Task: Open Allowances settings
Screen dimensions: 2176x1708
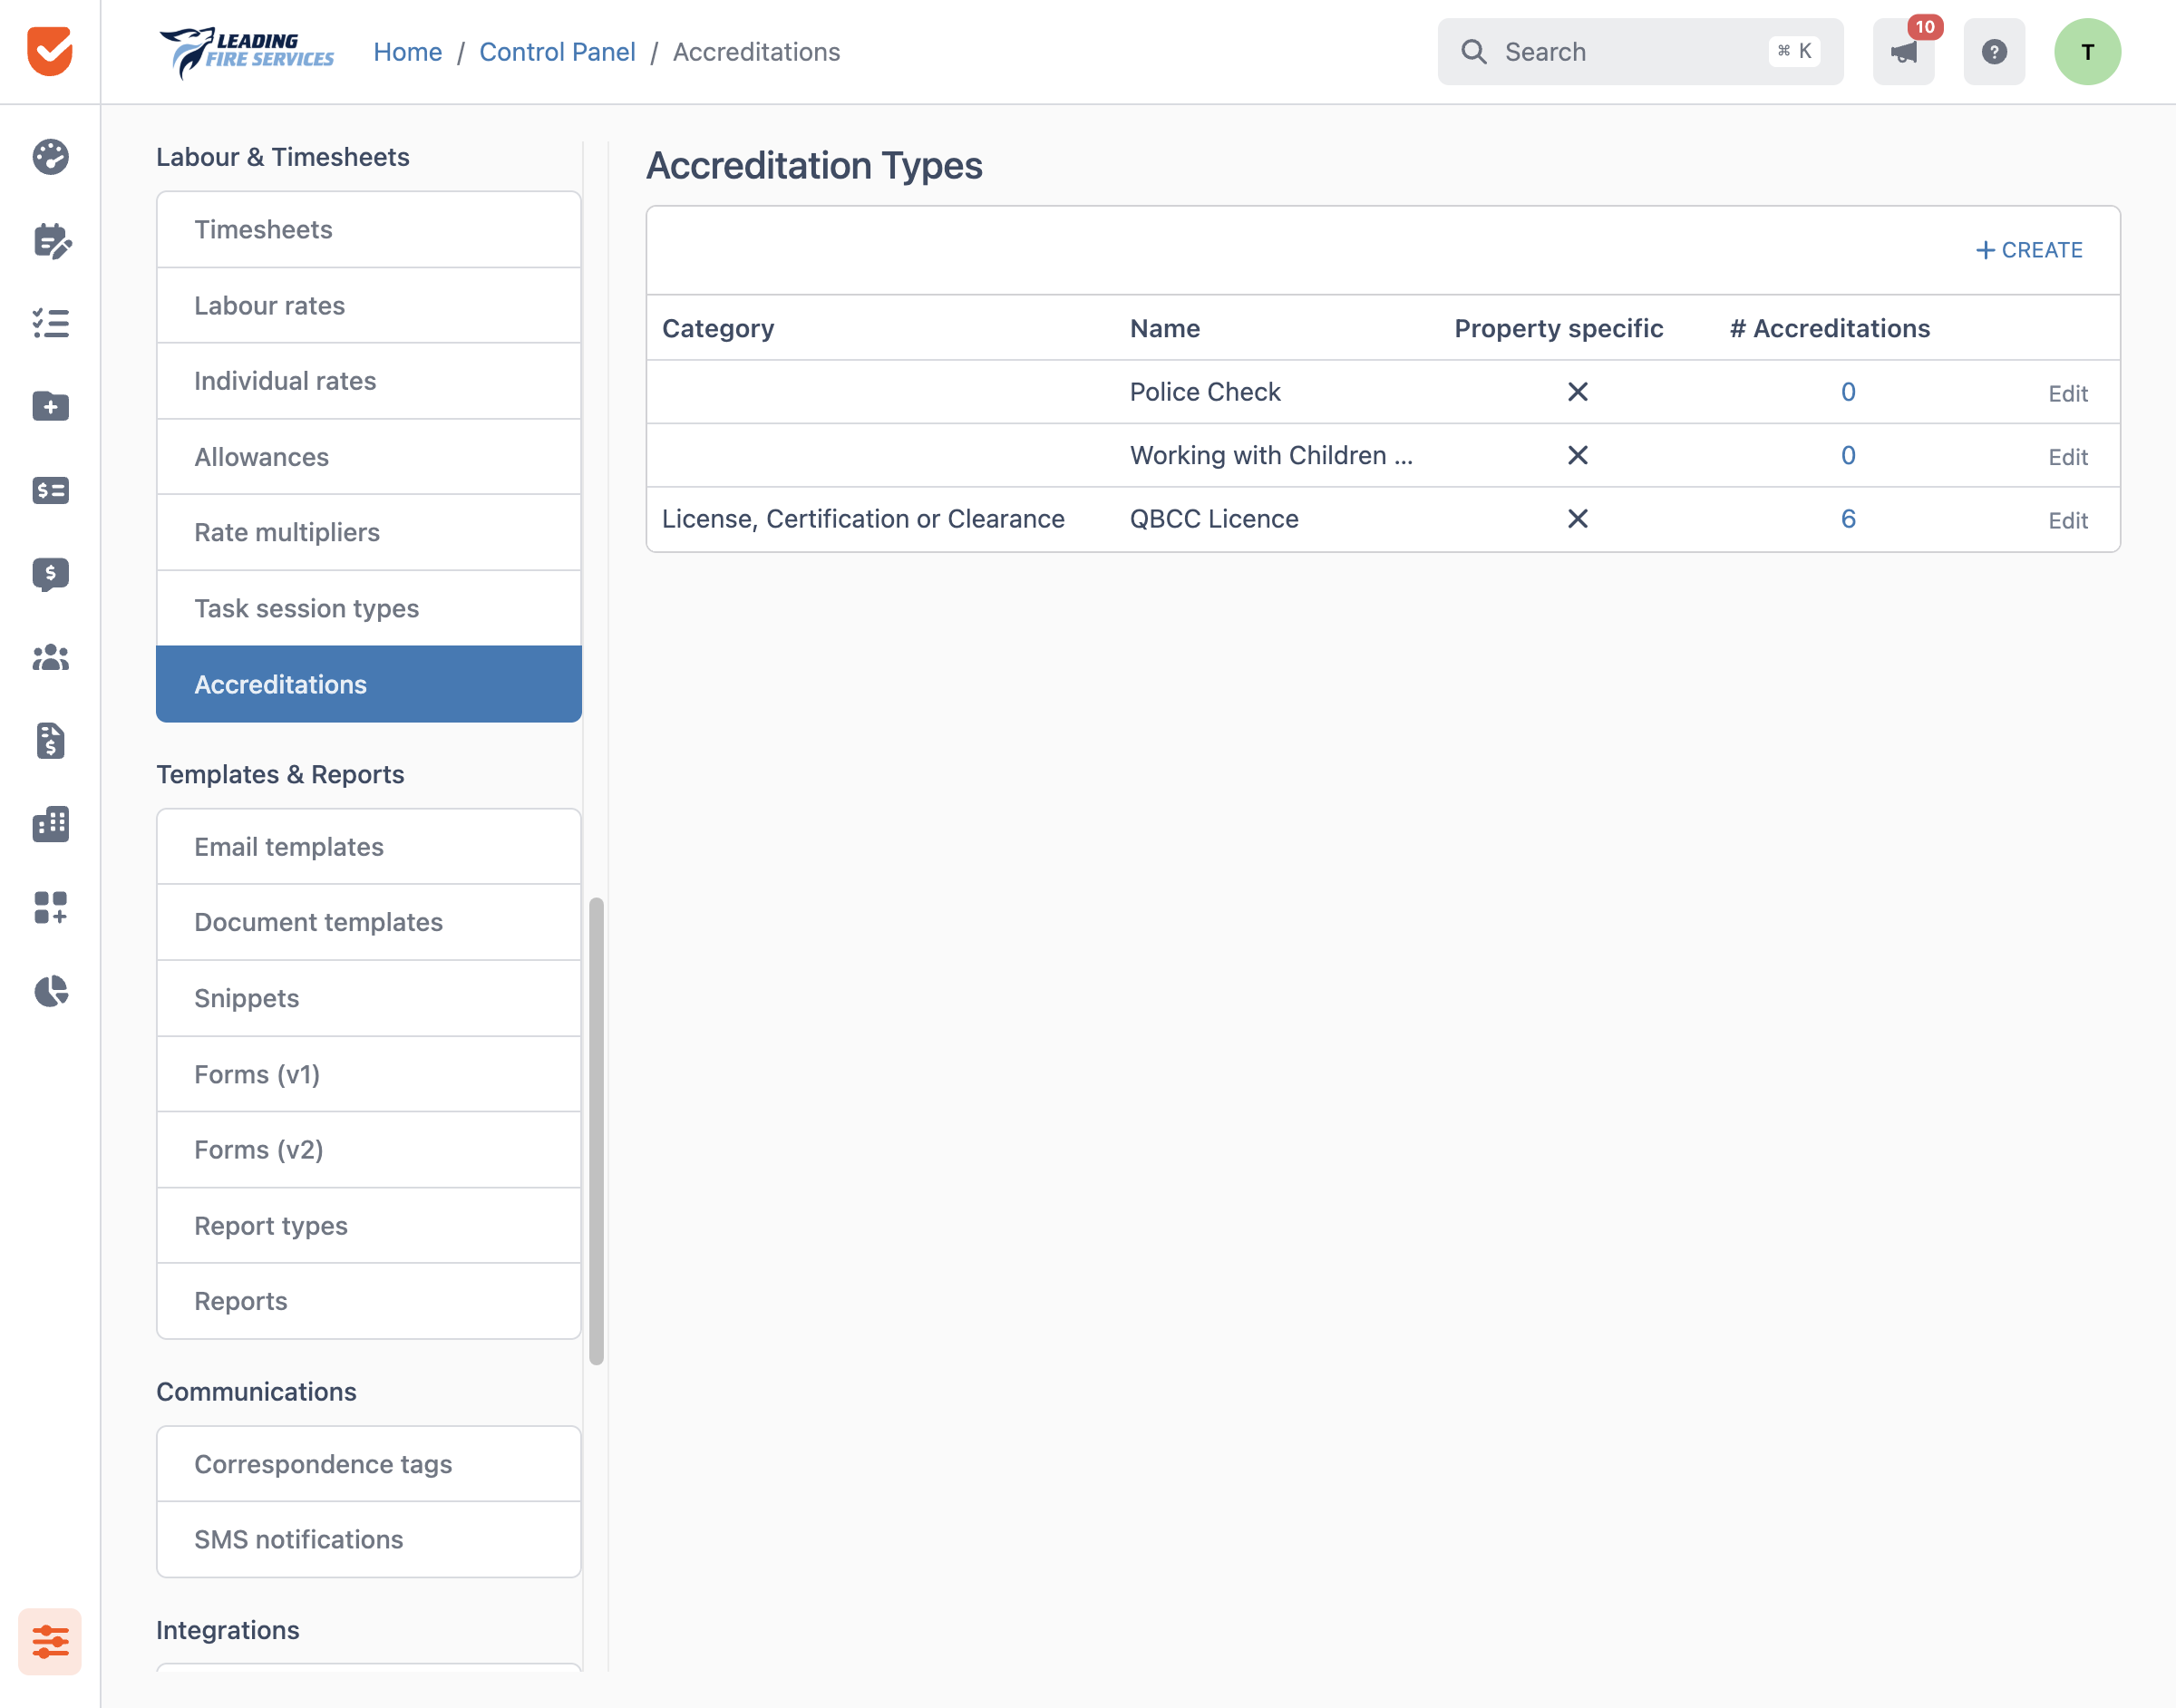Action: pyautogui.click(x=369, y=457)
